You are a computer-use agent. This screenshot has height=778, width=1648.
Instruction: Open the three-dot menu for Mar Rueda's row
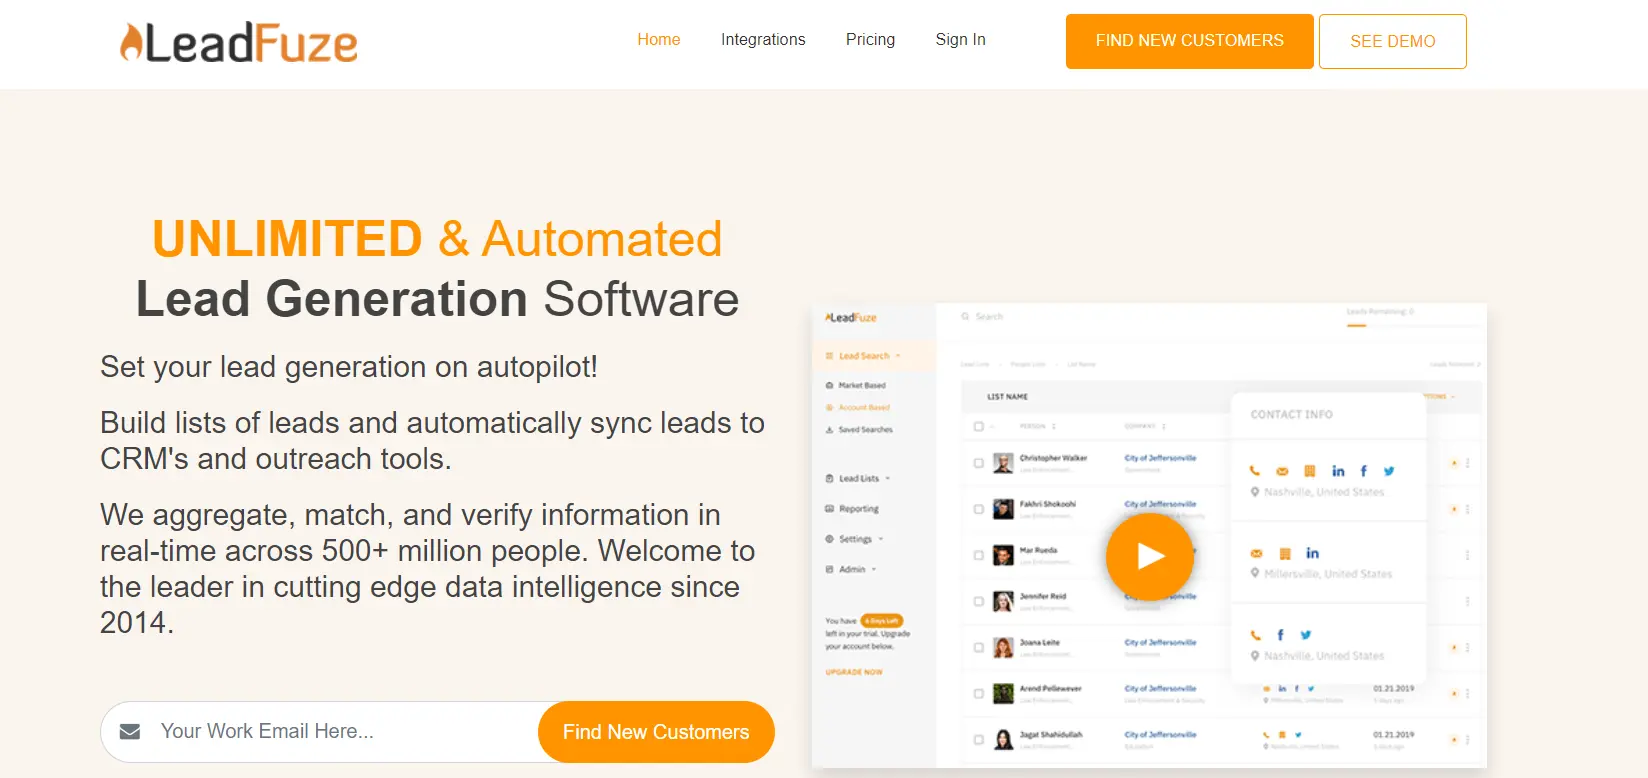pyautogui.click(x=1467, y=555)
